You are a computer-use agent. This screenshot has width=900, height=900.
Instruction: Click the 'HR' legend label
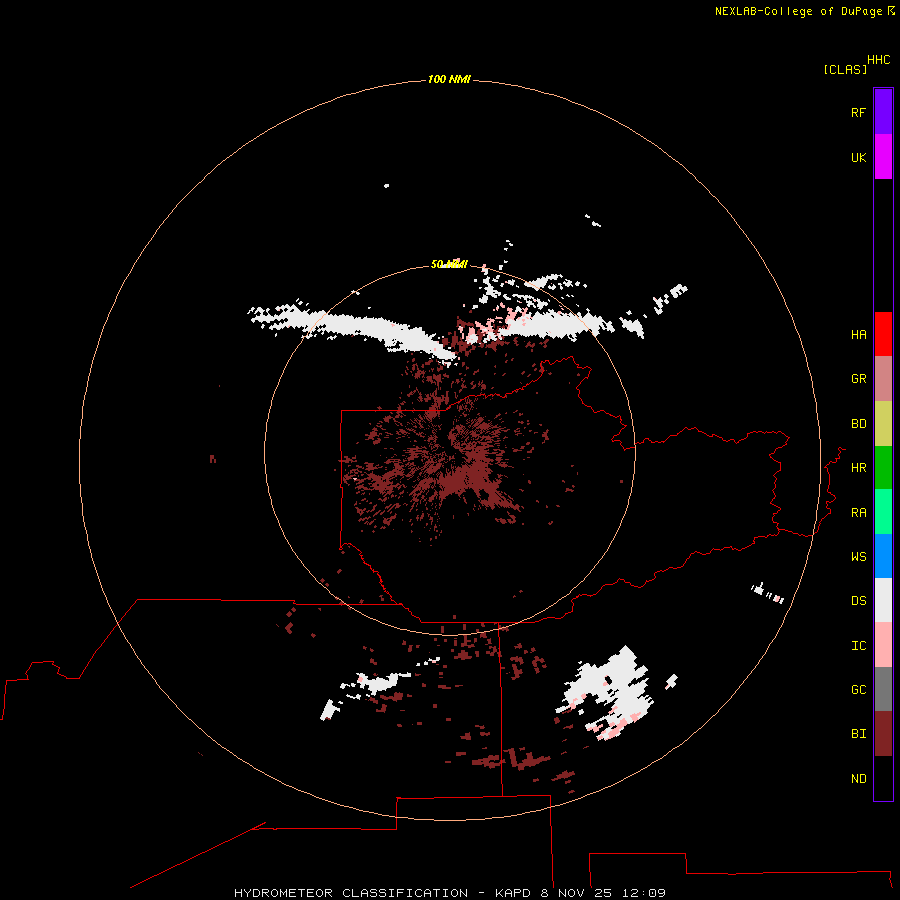point(858,468)
